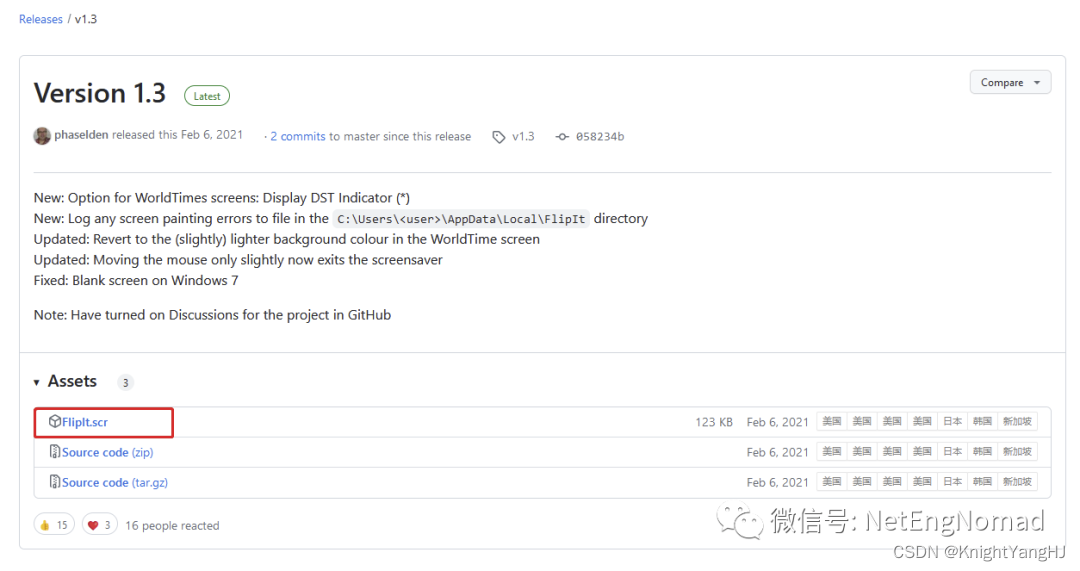The image size is (1080, 571).
Task: Click '16 people reacted' text
Action: pyautogui.click(x=172, y=526)
